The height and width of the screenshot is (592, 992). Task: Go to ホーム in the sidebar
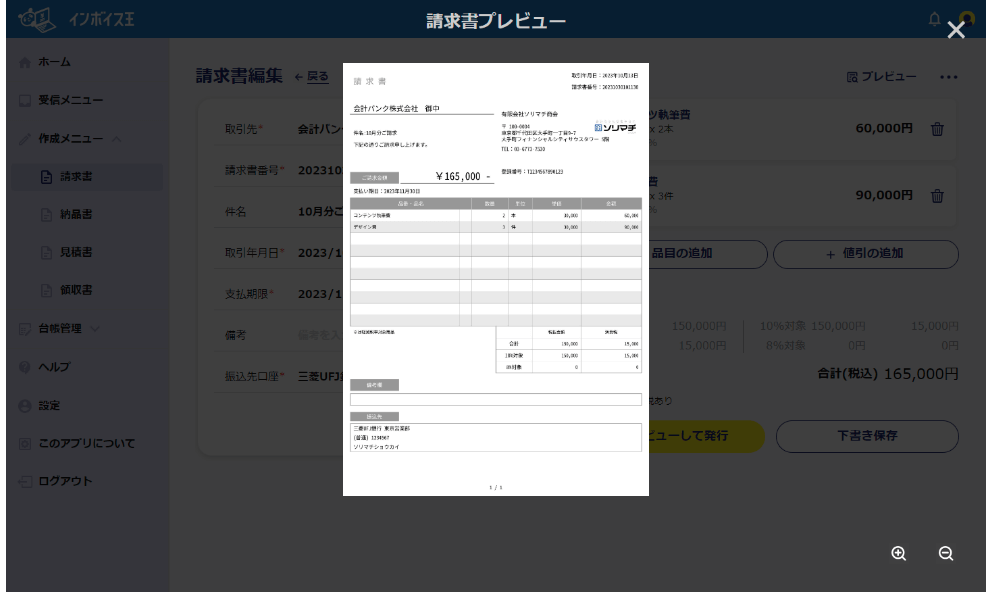click(54, 62)
